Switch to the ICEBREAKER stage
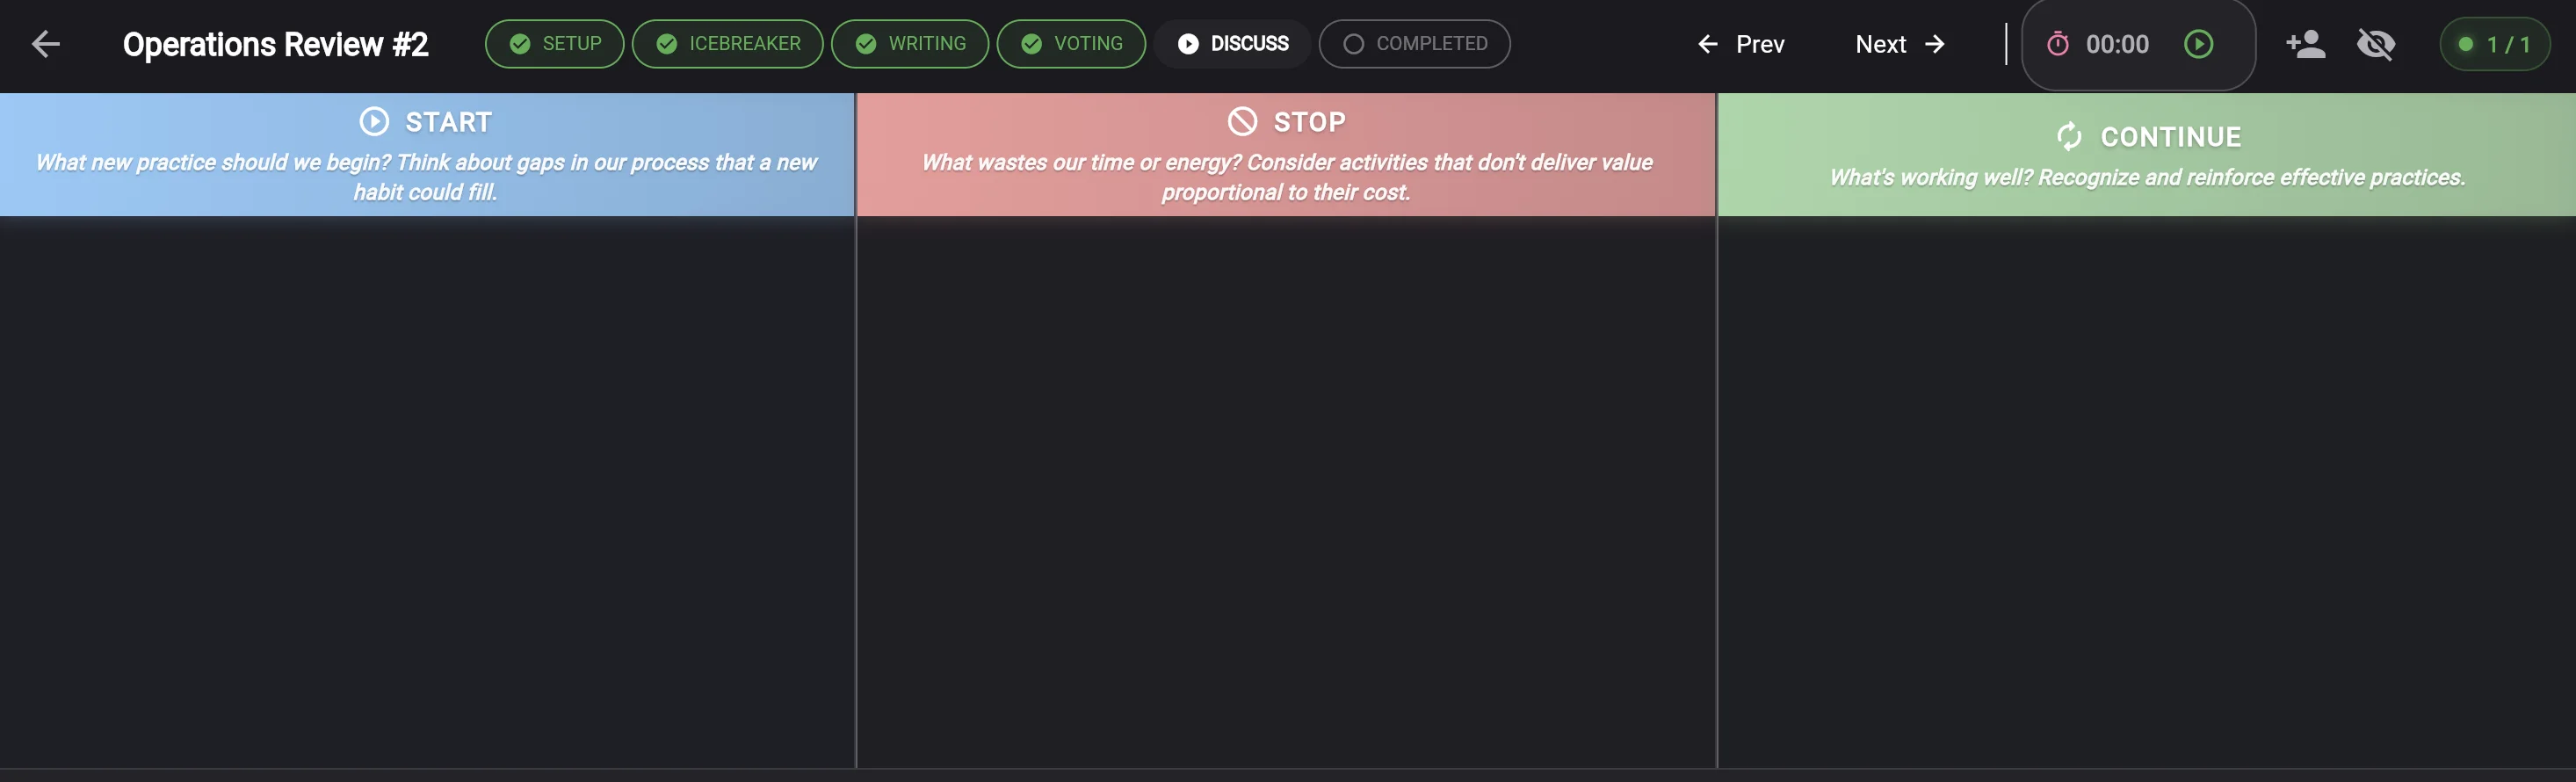The width and height of the screenshot is (2576, 782). click(x=728, y=44)
